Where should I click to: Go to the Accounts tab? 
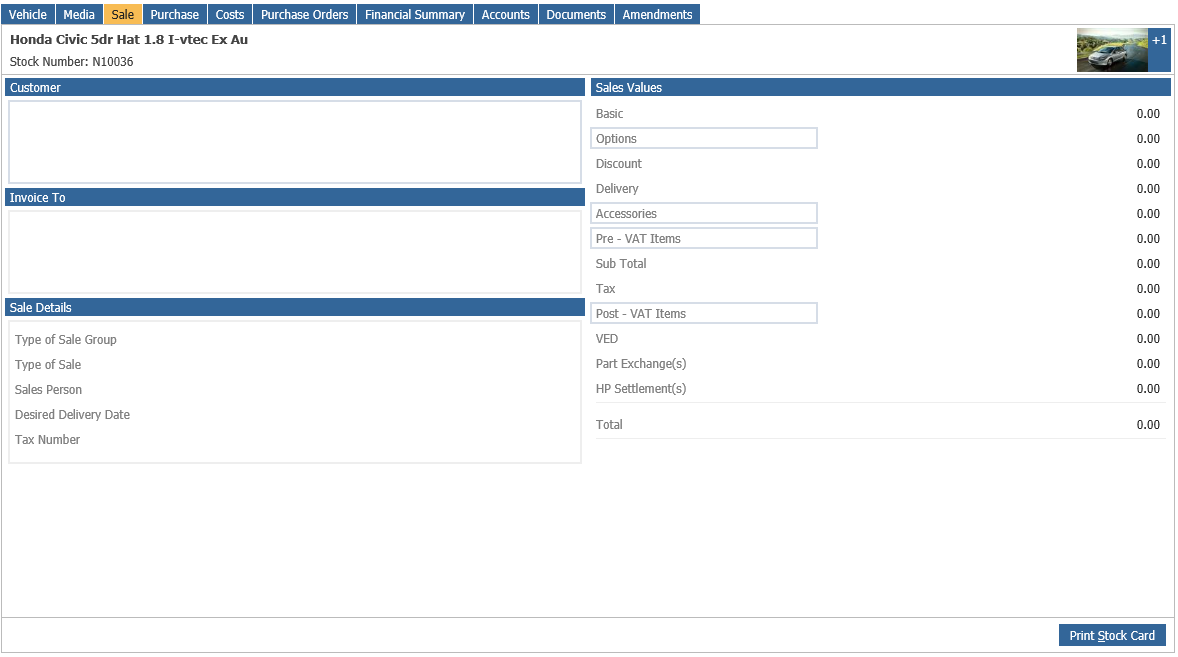(x=506, y=14)
